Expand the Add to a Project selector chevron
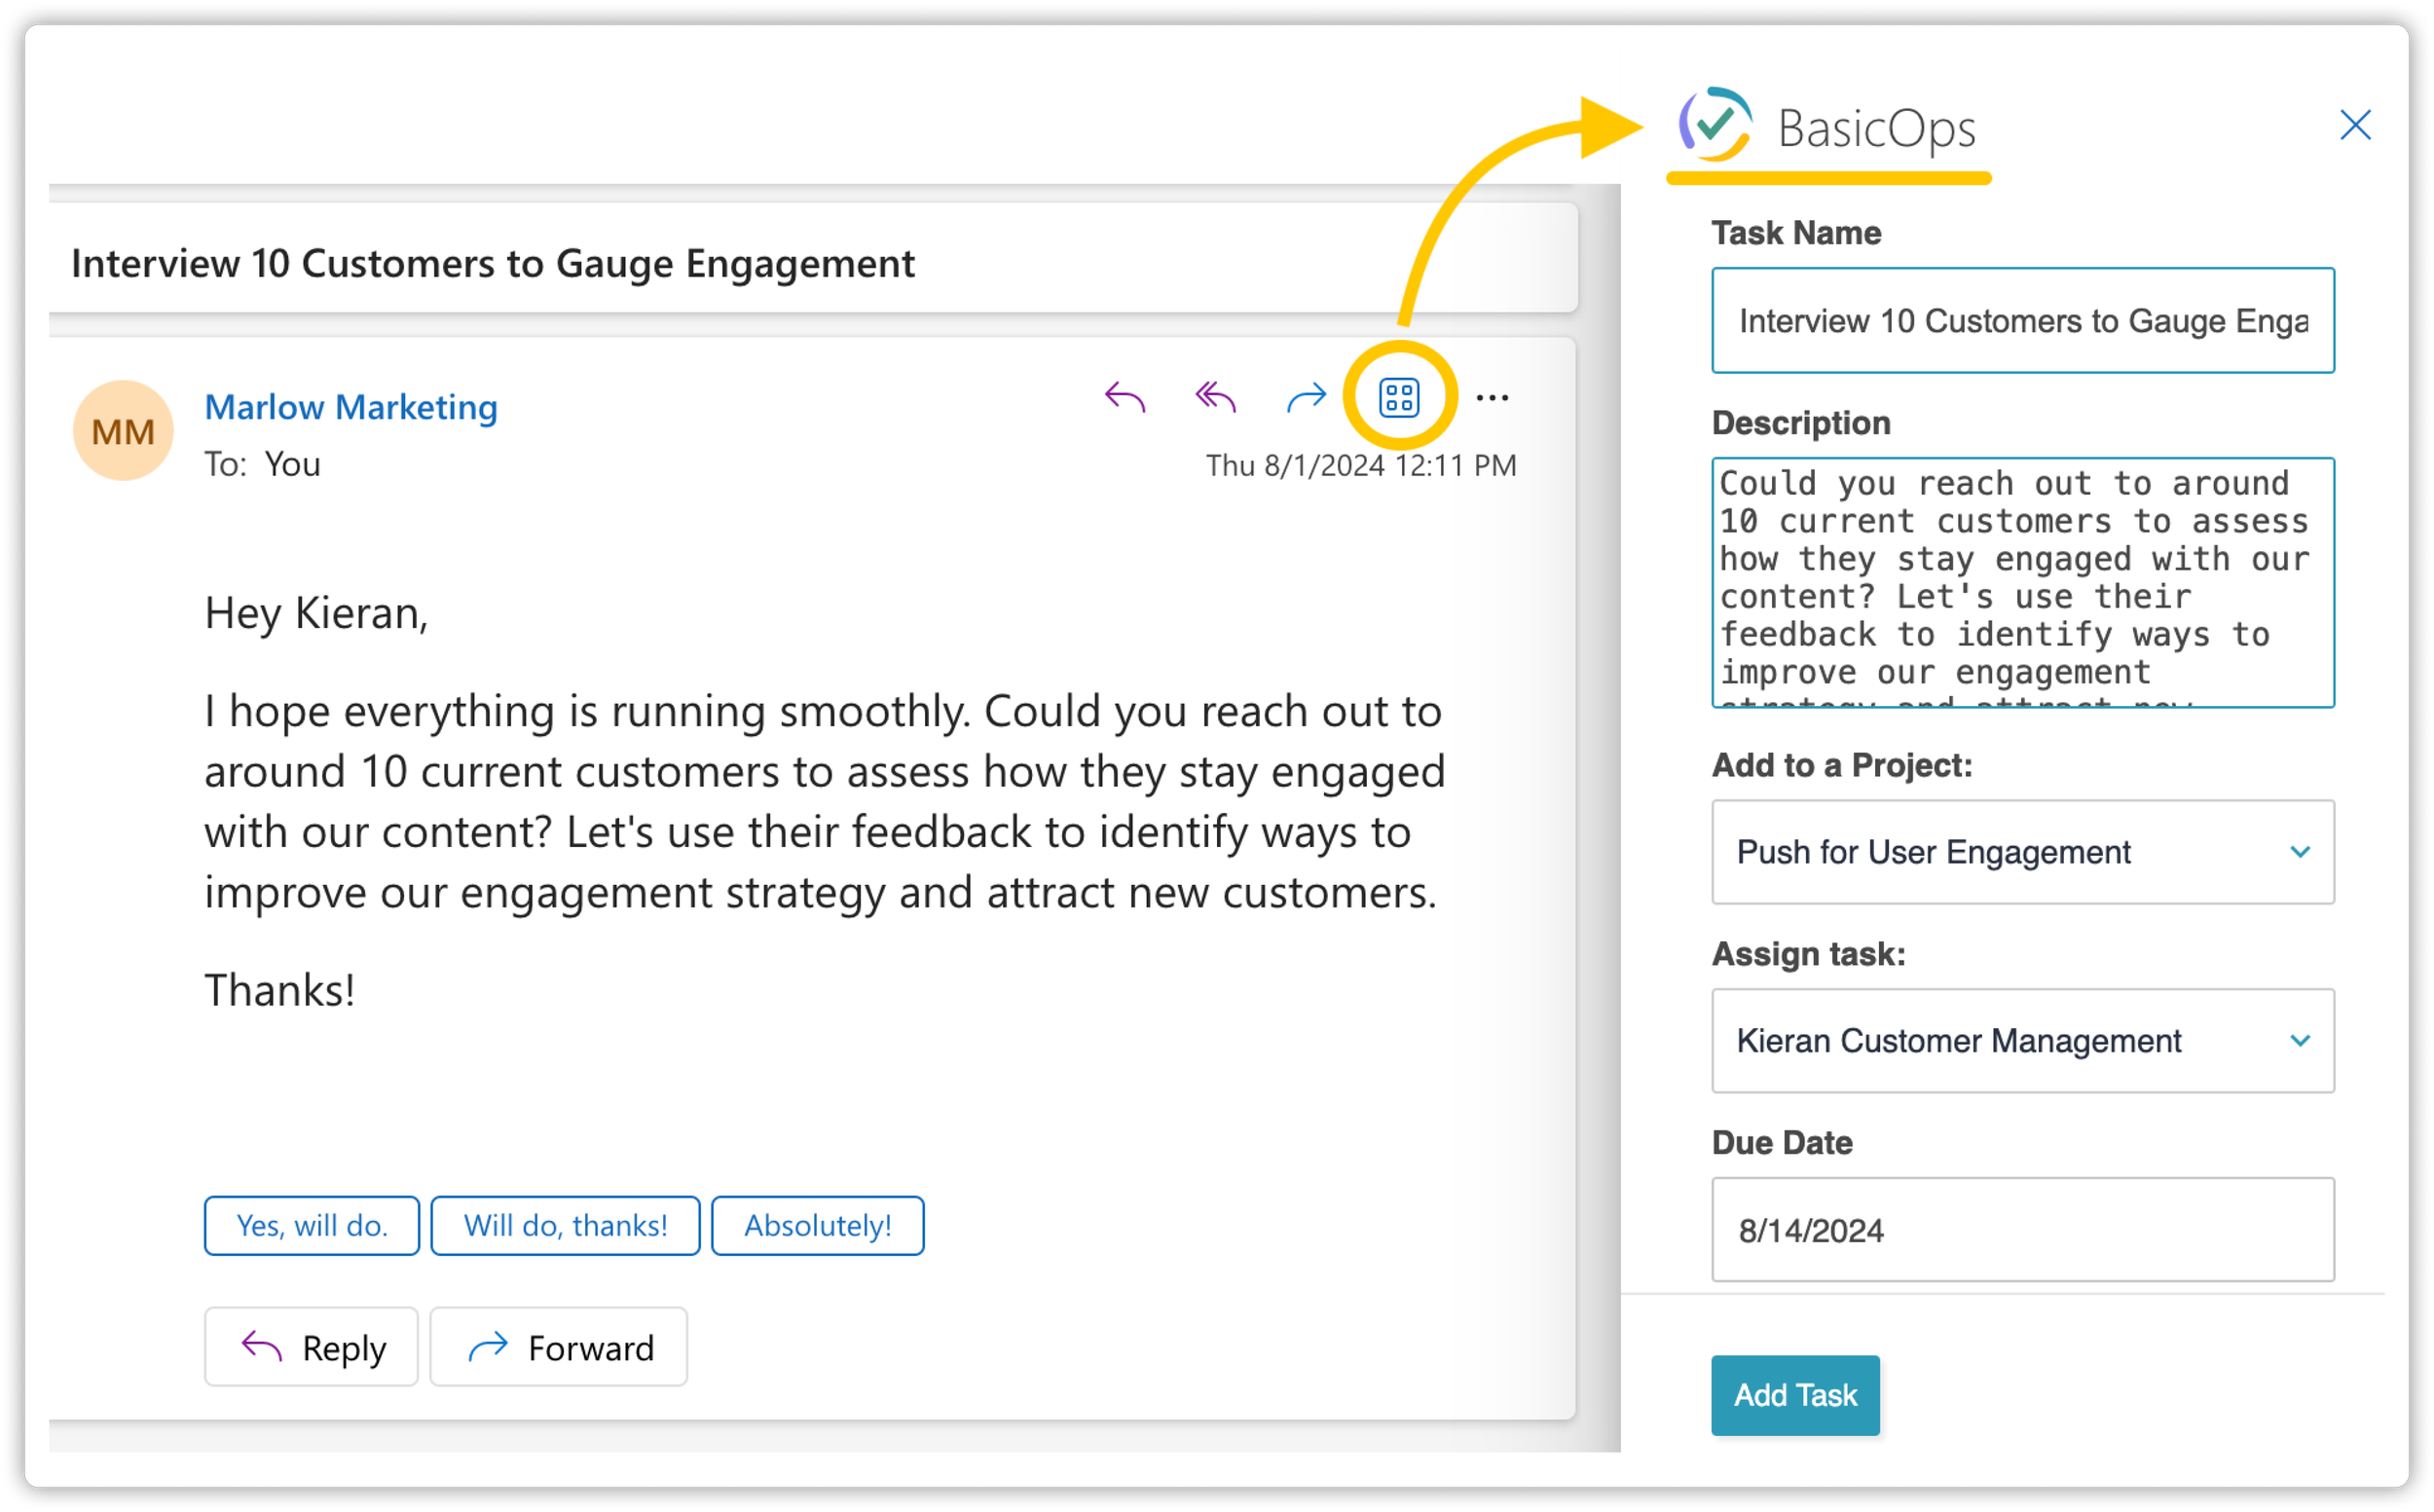Viewport: 2434px width, 1512px height. pos(2301,852)
